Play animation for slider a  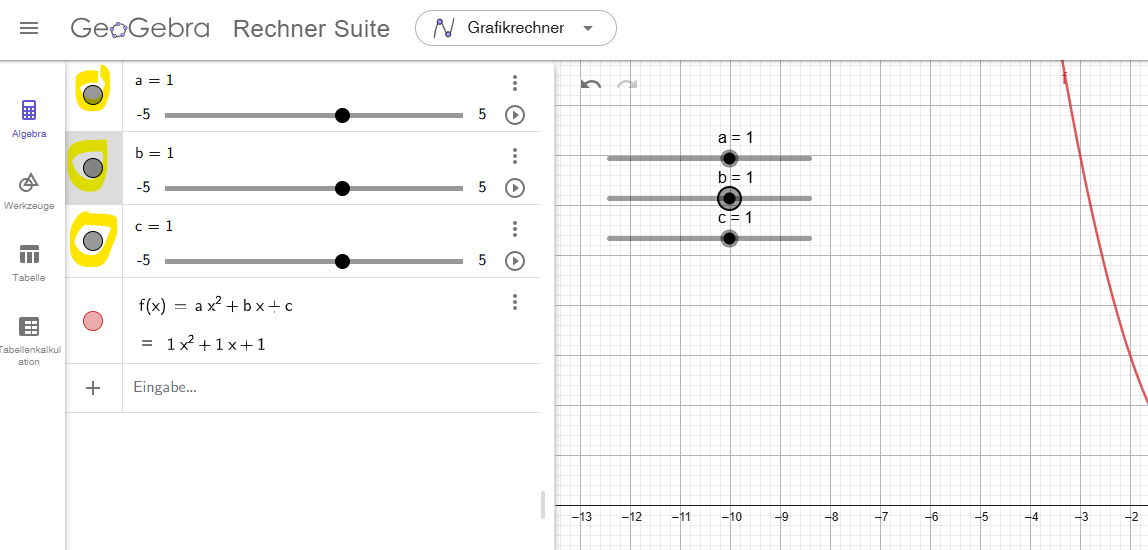tap(515, 115)
